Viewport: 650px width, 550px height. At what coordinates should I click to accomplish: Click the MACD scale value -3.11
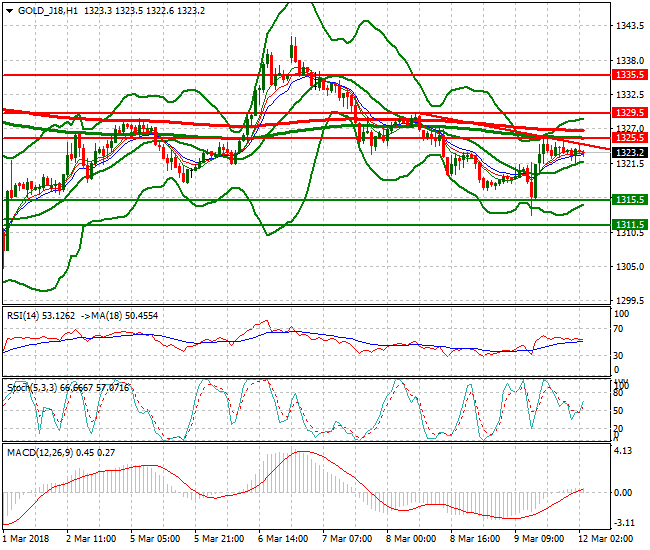coord(624,523)
